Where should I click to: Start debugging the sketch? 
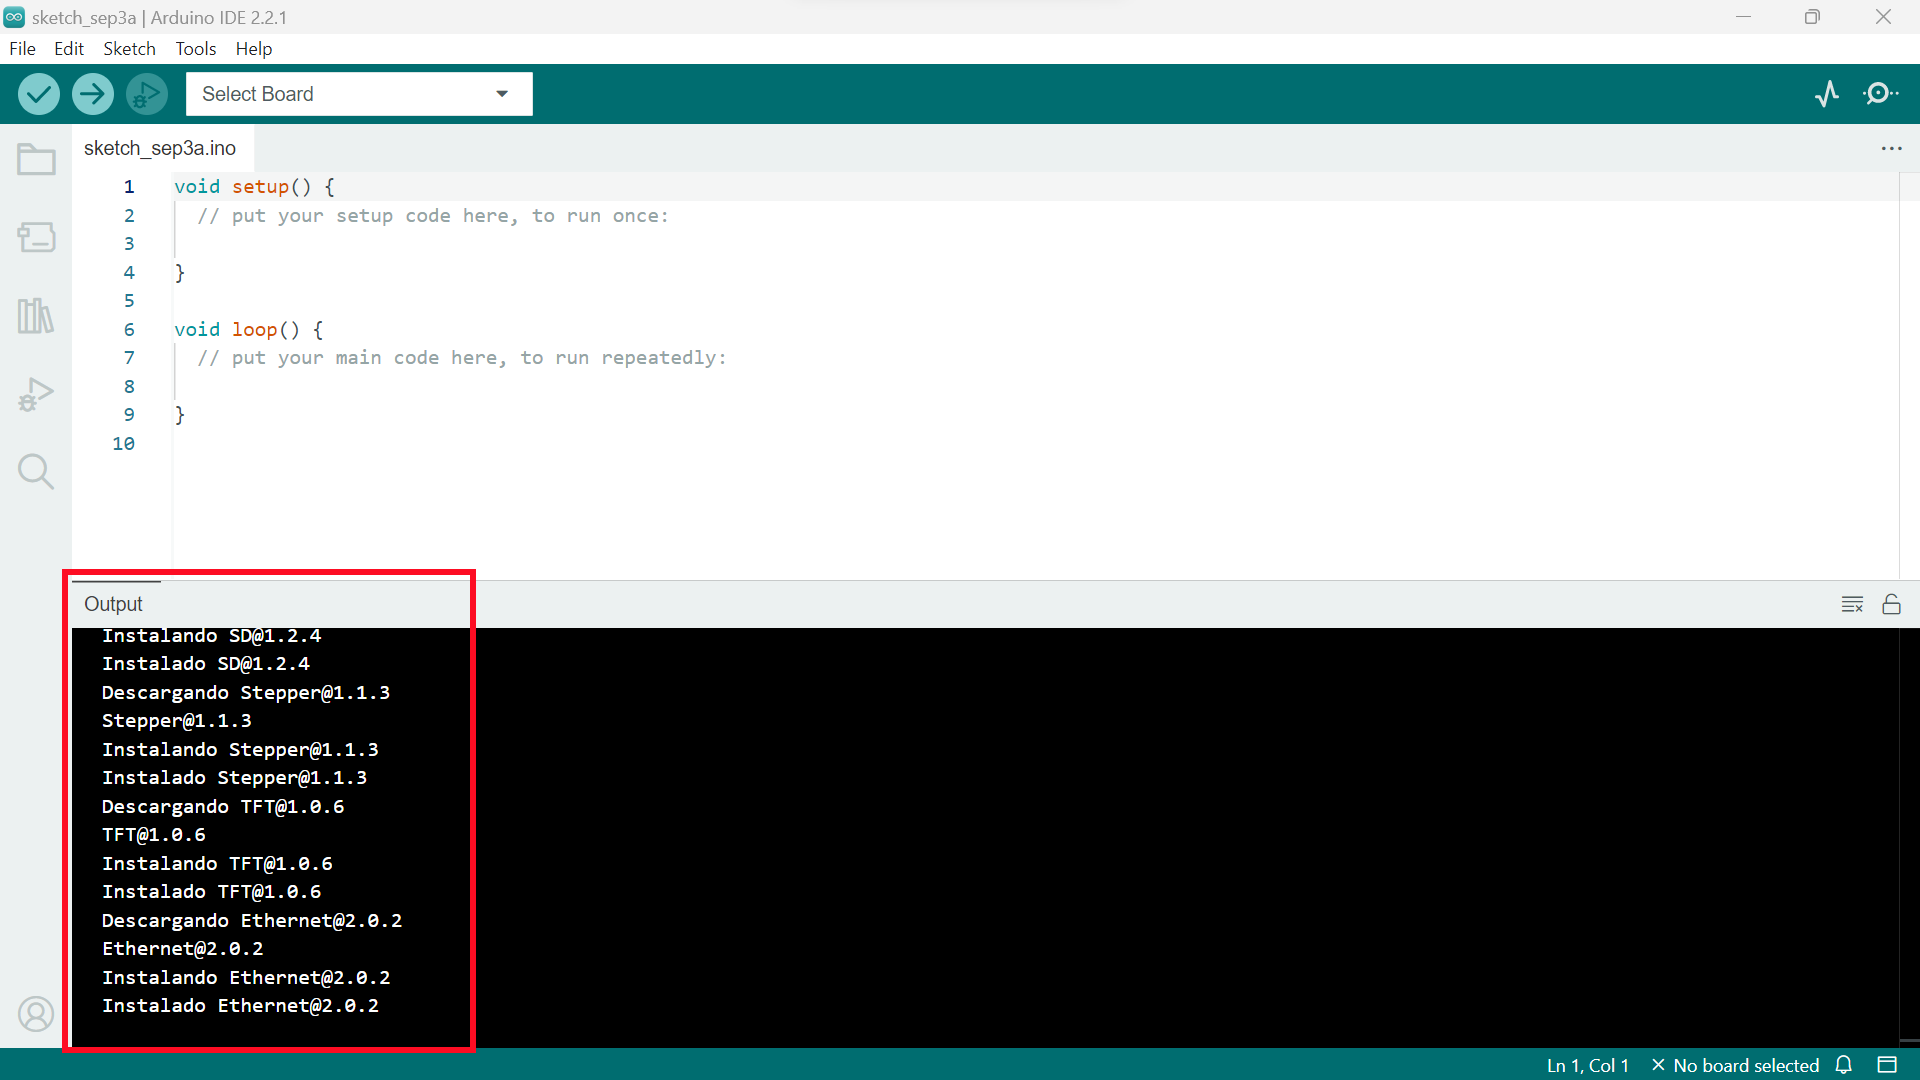(x=146, y=93)
